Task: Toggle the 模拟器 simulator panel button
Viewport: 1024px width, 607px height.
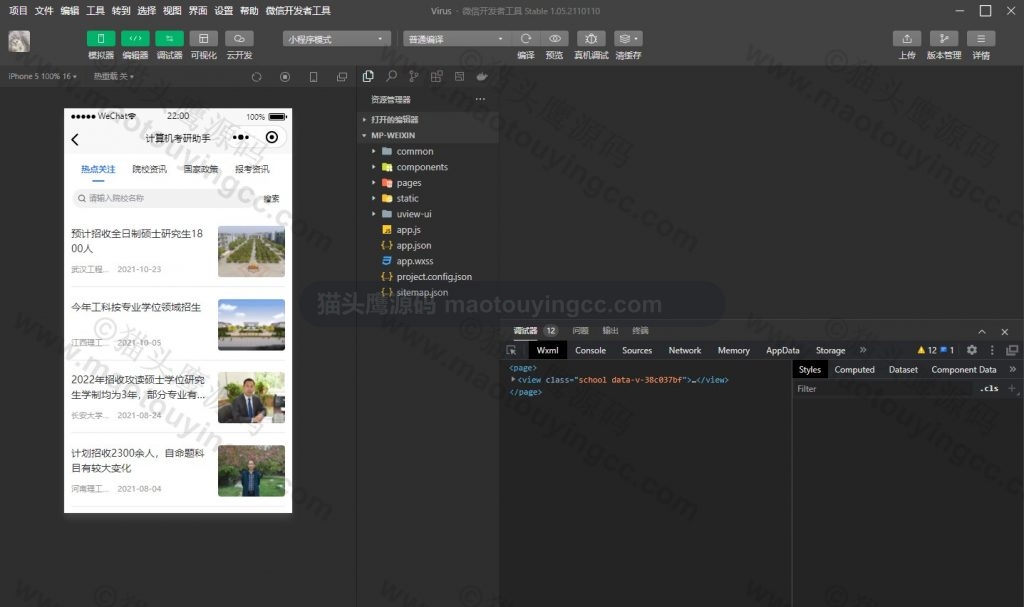Action: point(101,39)
